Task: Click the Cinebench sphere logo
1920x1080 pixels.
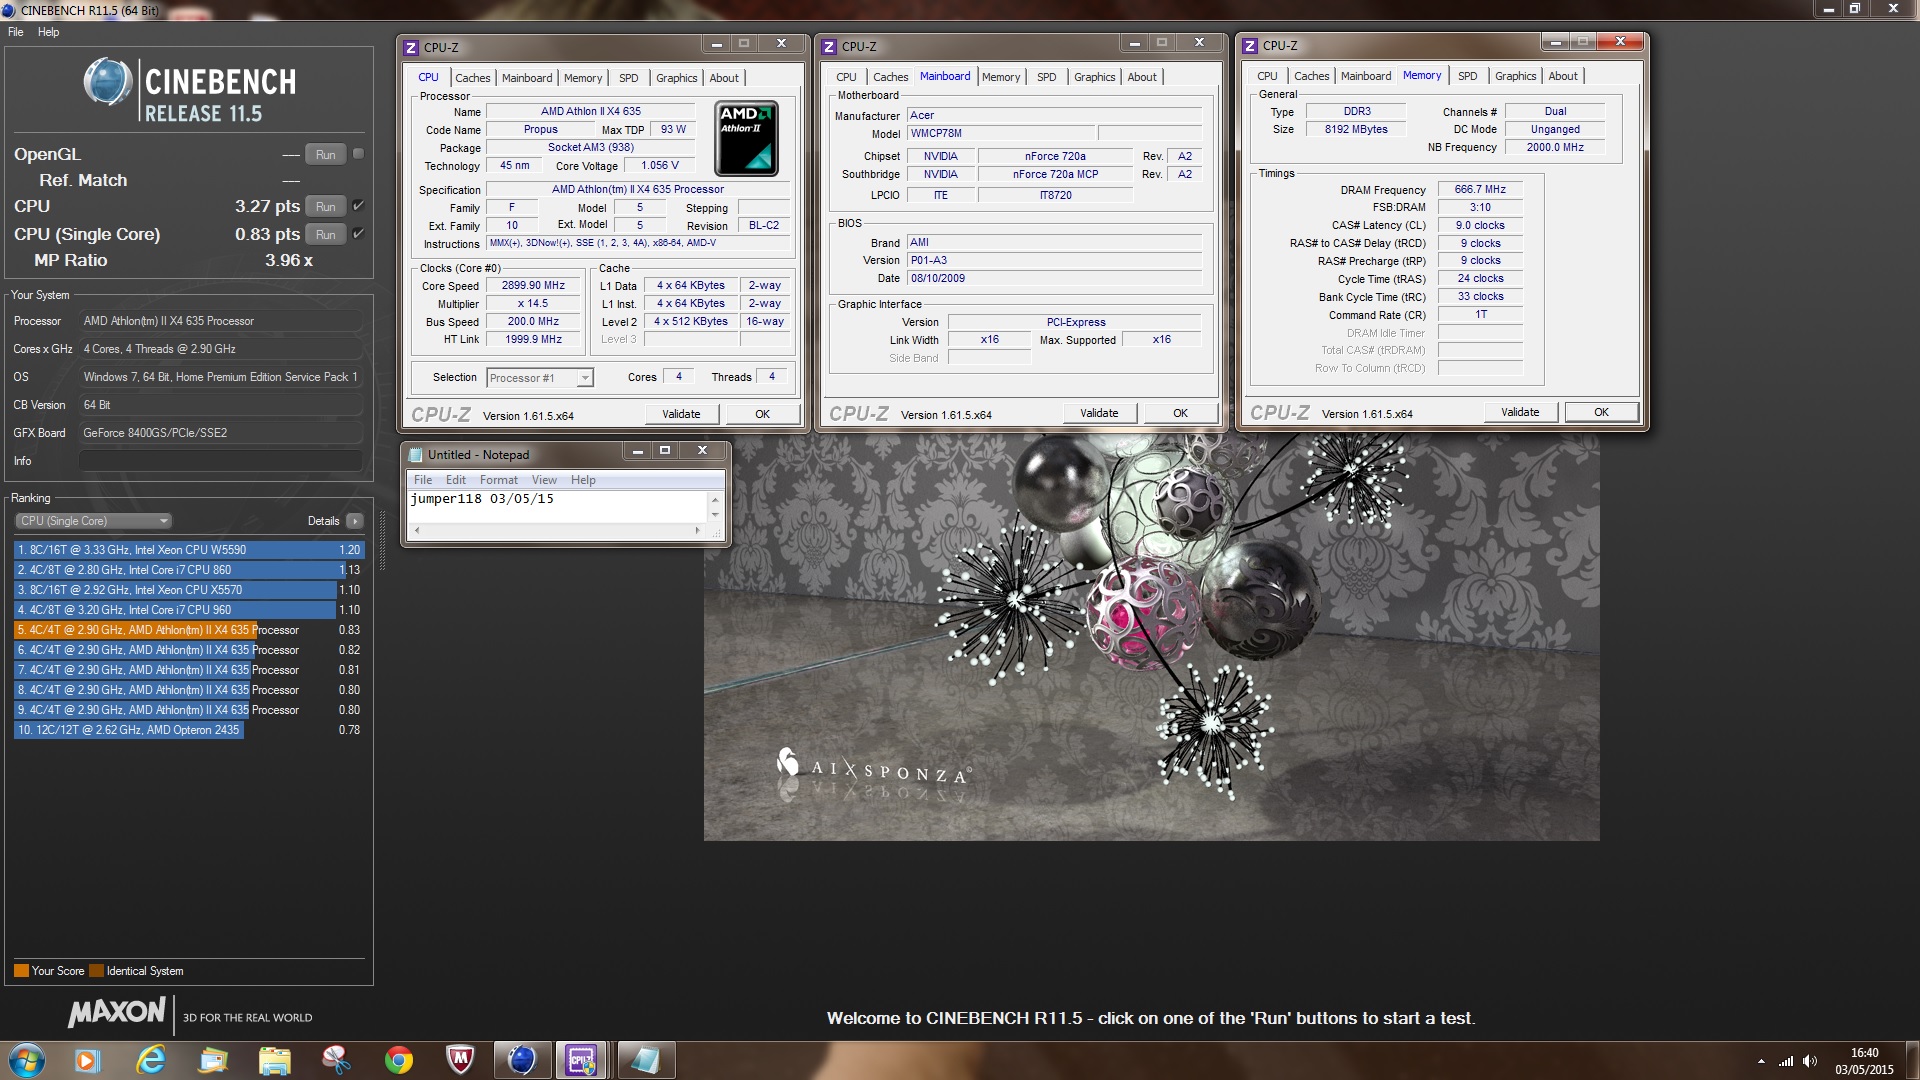Action: tap(107, 82)
